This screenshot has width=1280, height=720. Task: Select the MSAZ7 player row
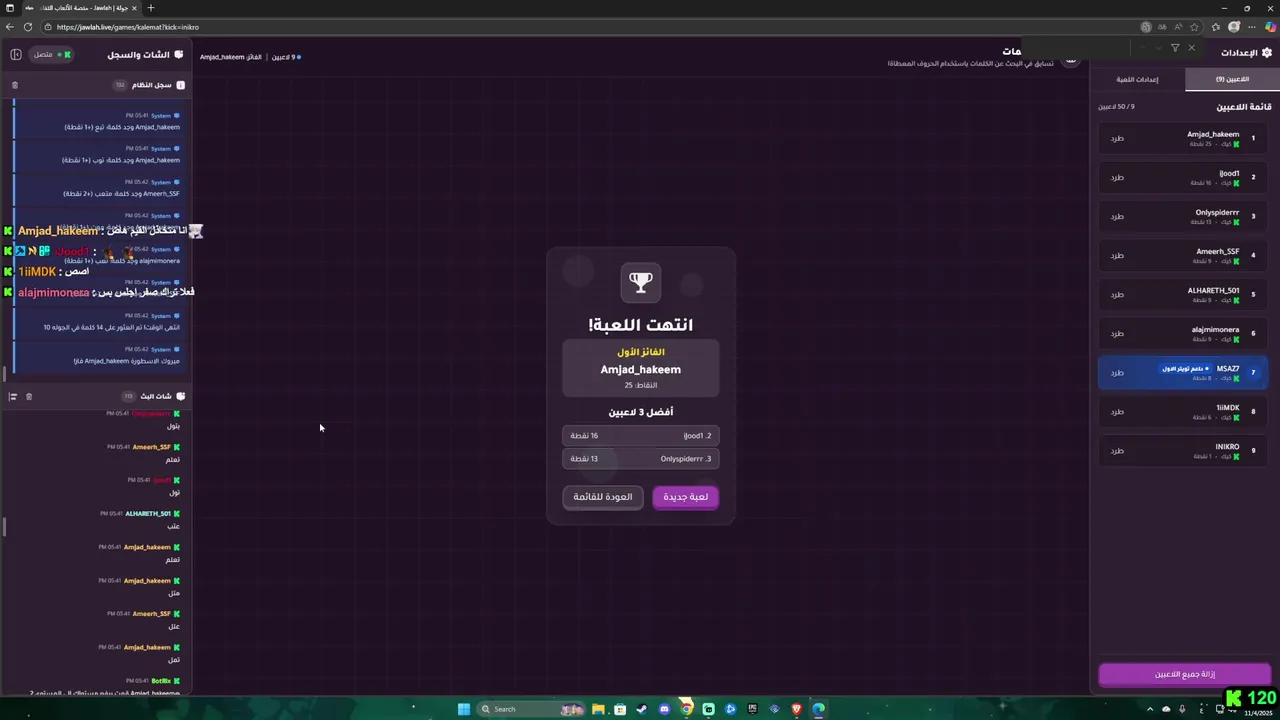pyautogui.click(x=1183, y=372)
